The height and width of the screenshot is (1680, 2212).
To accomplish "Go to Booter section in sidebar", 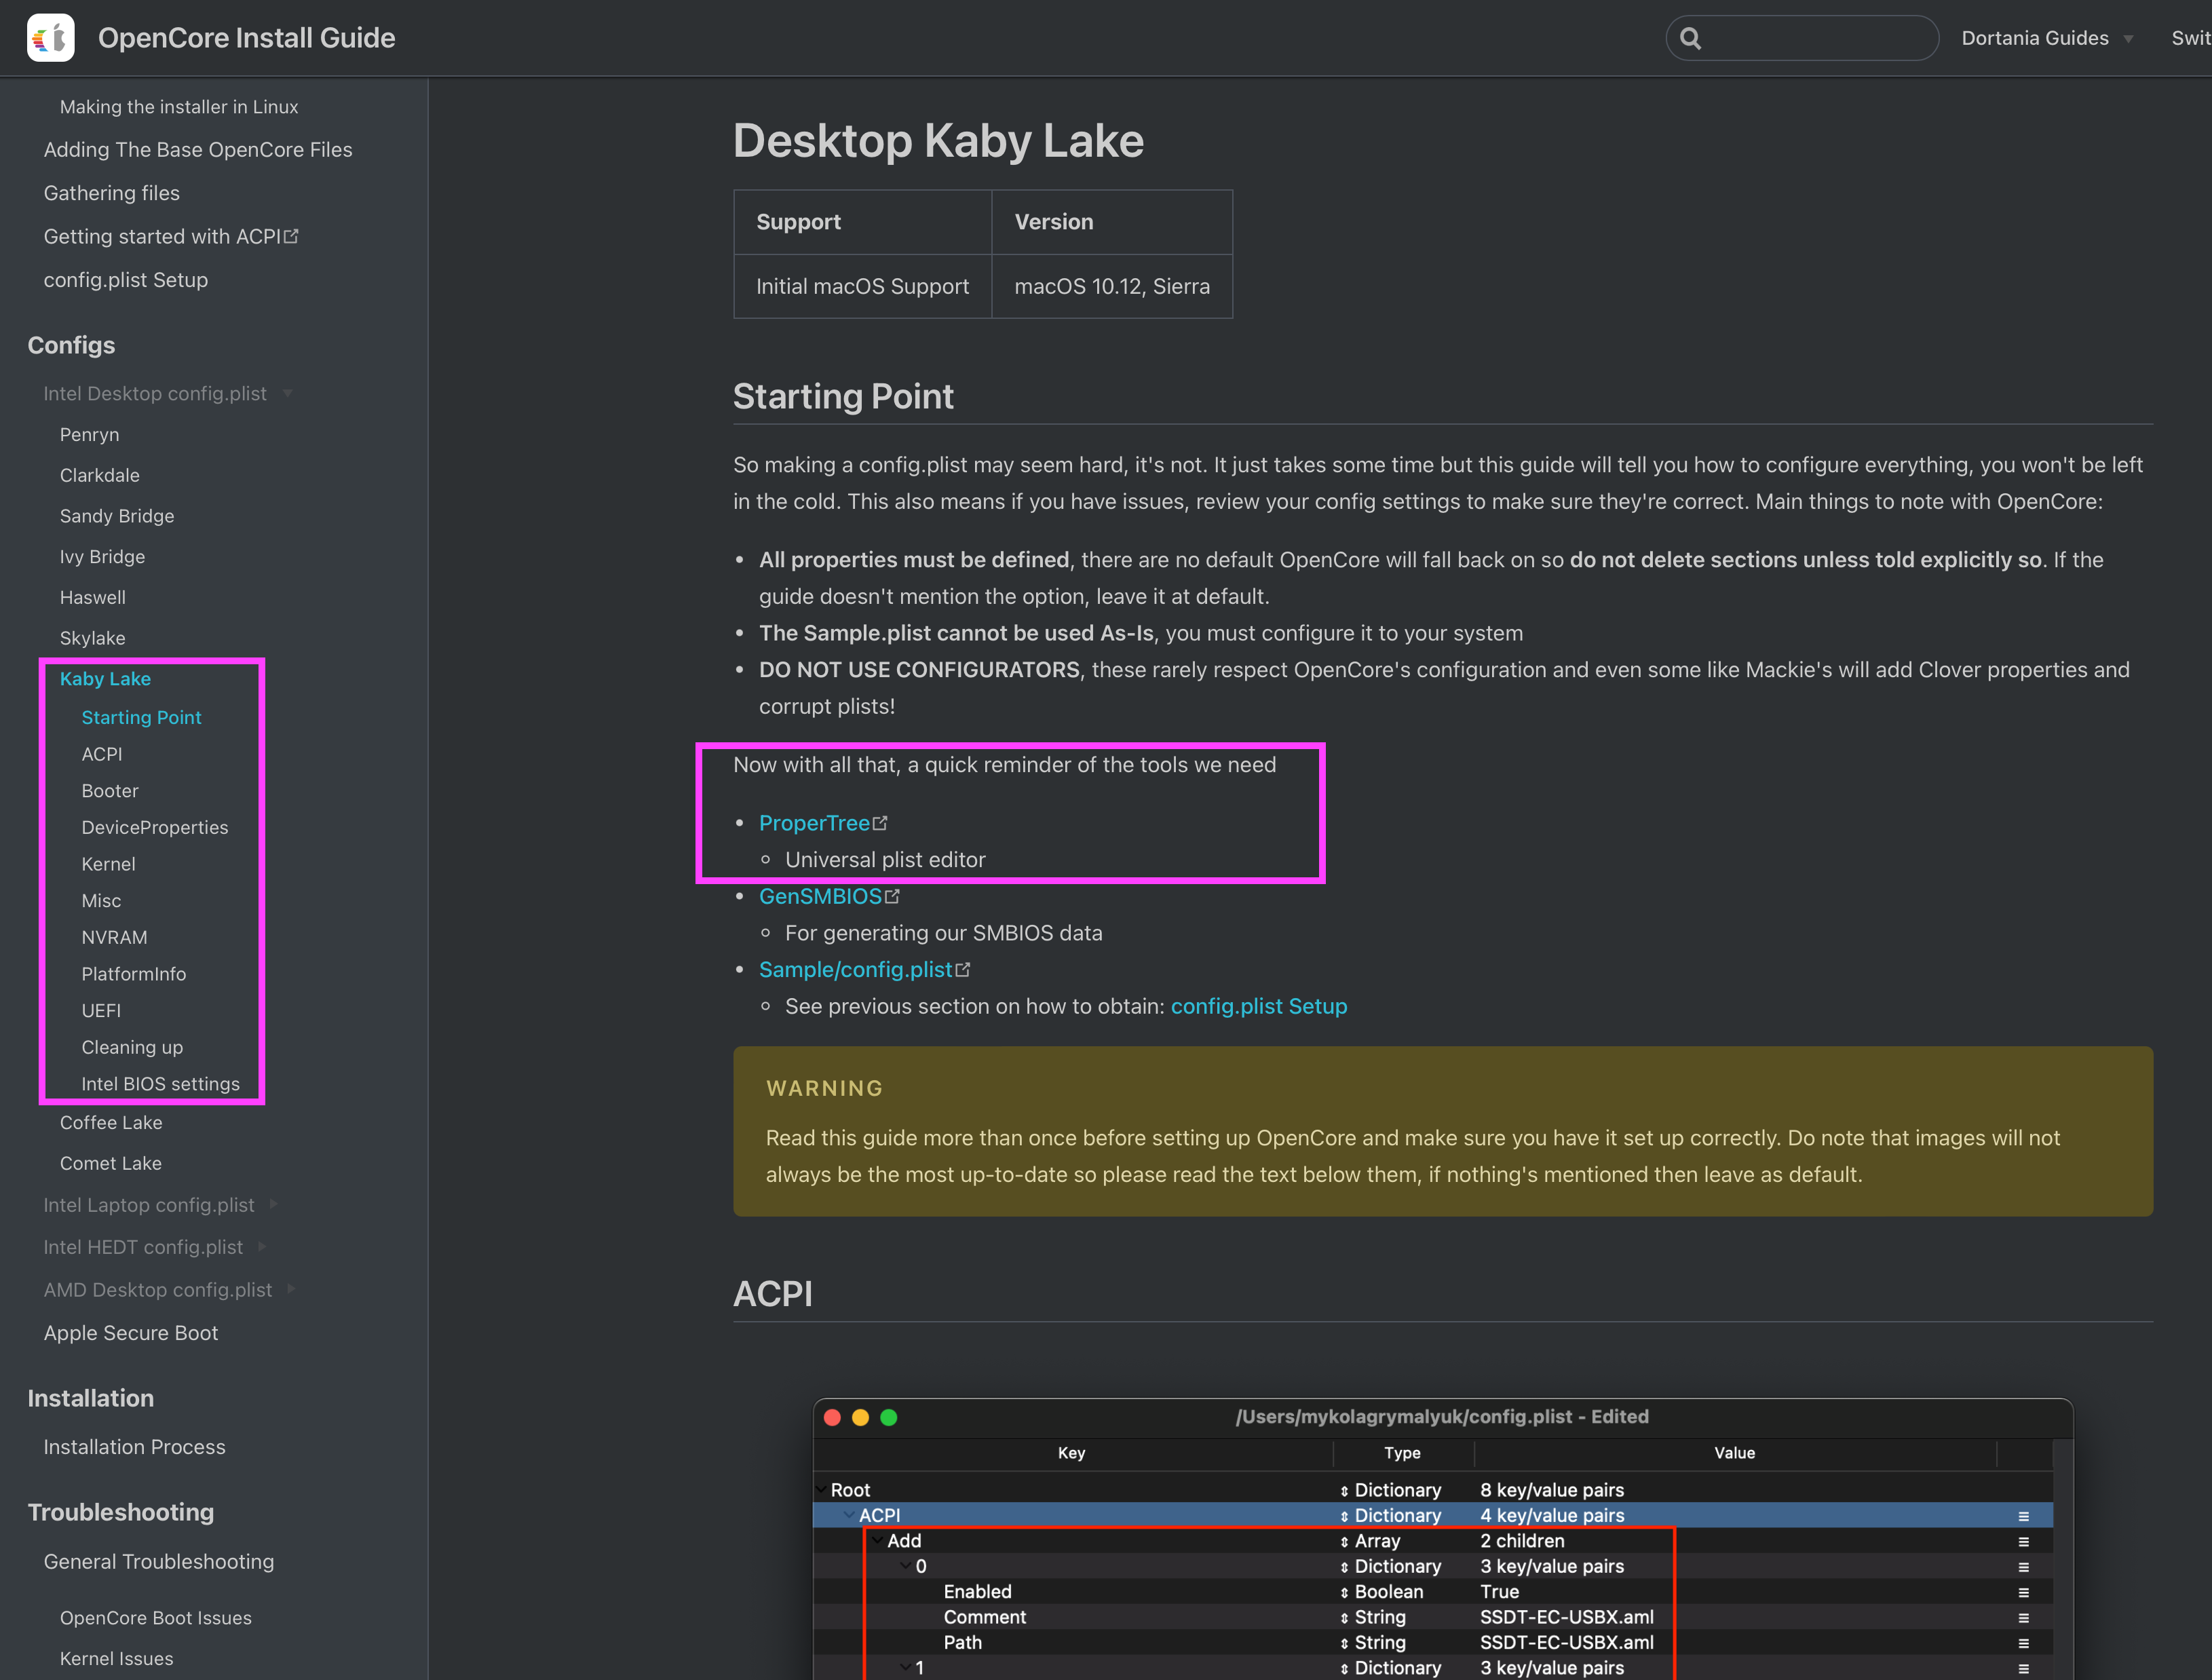I will [110, 791].
